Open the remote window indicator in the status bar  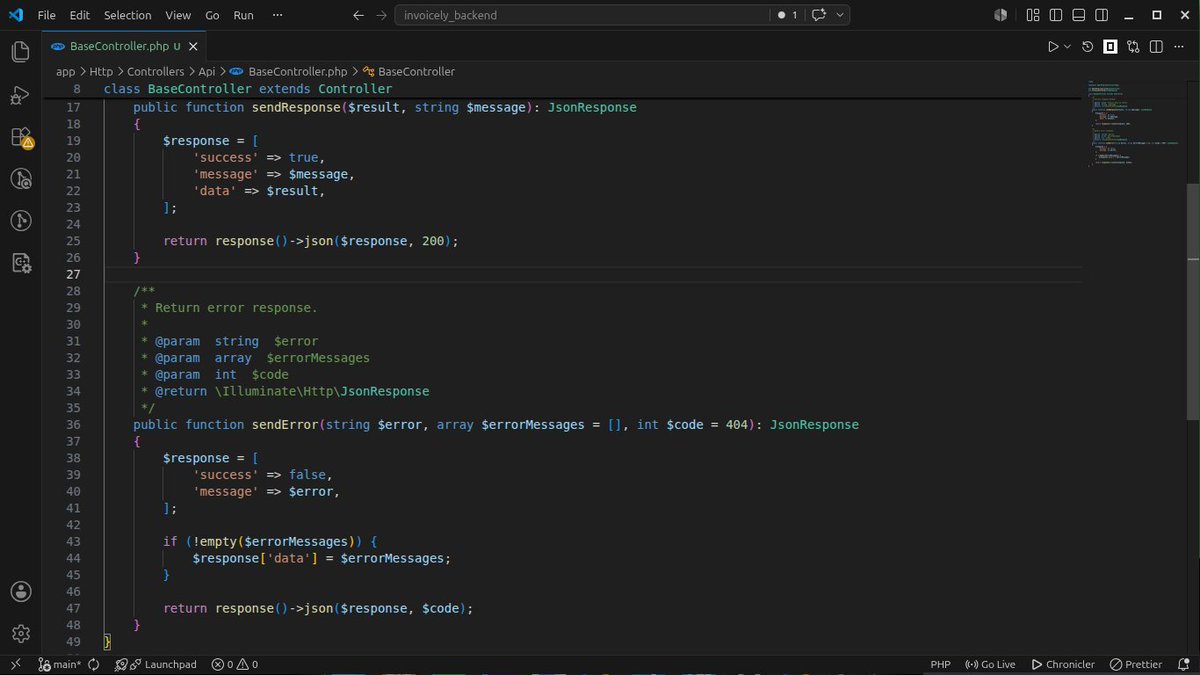[x=15, y=664]
